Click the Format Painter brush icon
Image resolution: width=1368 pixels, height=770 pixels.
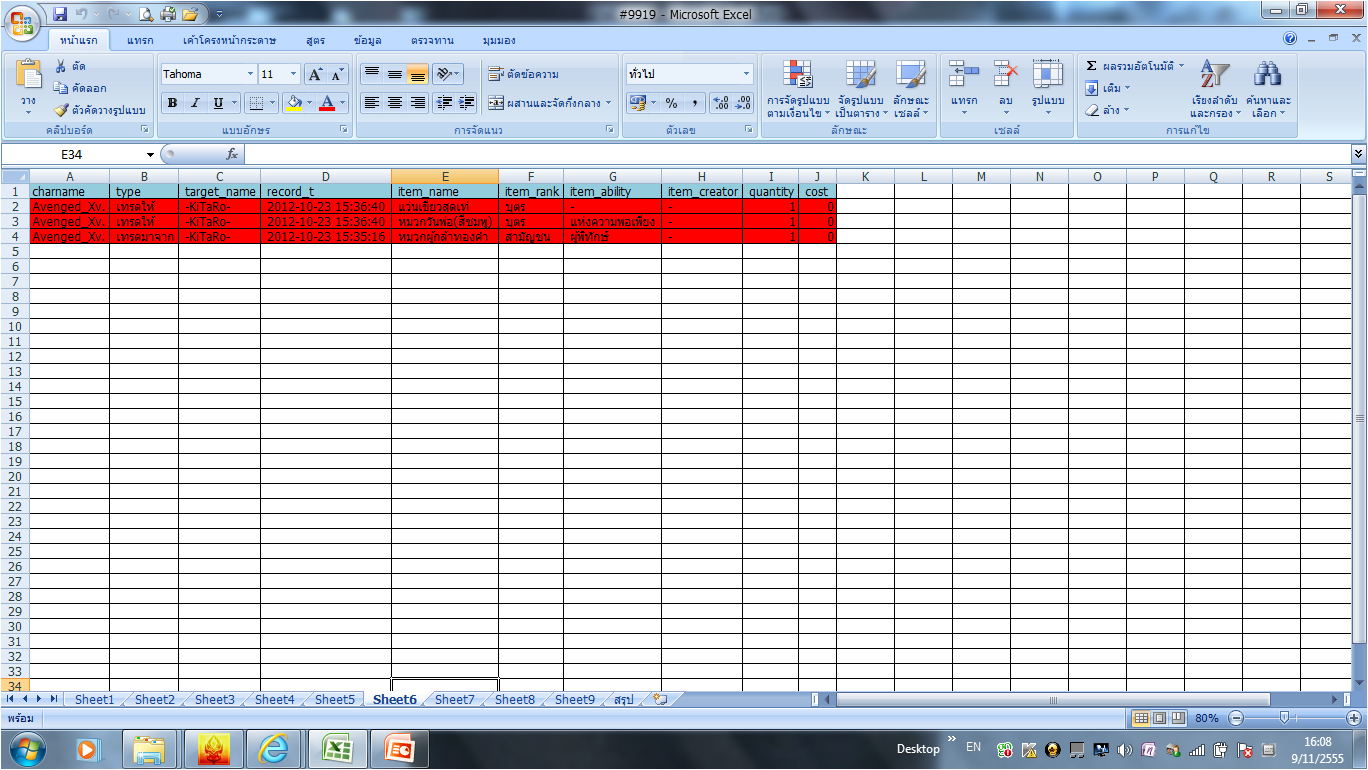tap(61, 110)
